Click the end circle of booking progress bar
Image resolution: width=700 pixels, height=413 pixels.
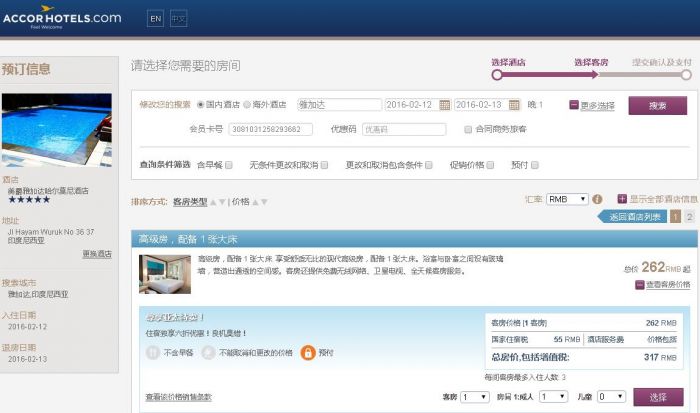[x=686, y=75]
